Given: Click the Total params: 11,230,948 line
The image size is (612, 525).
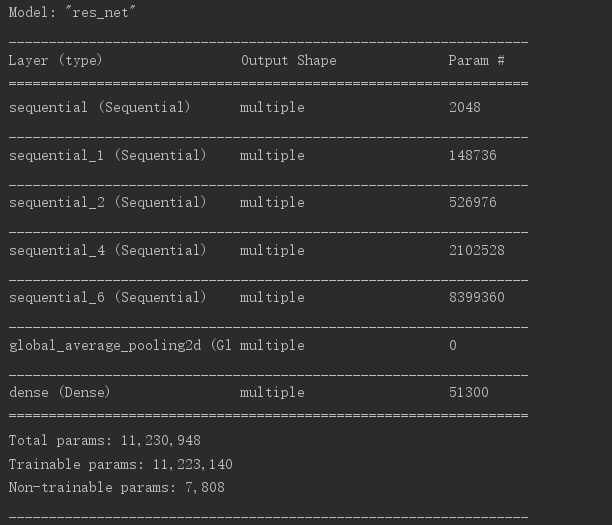Looking at the screenshot, I should click(x=105, y=441).
